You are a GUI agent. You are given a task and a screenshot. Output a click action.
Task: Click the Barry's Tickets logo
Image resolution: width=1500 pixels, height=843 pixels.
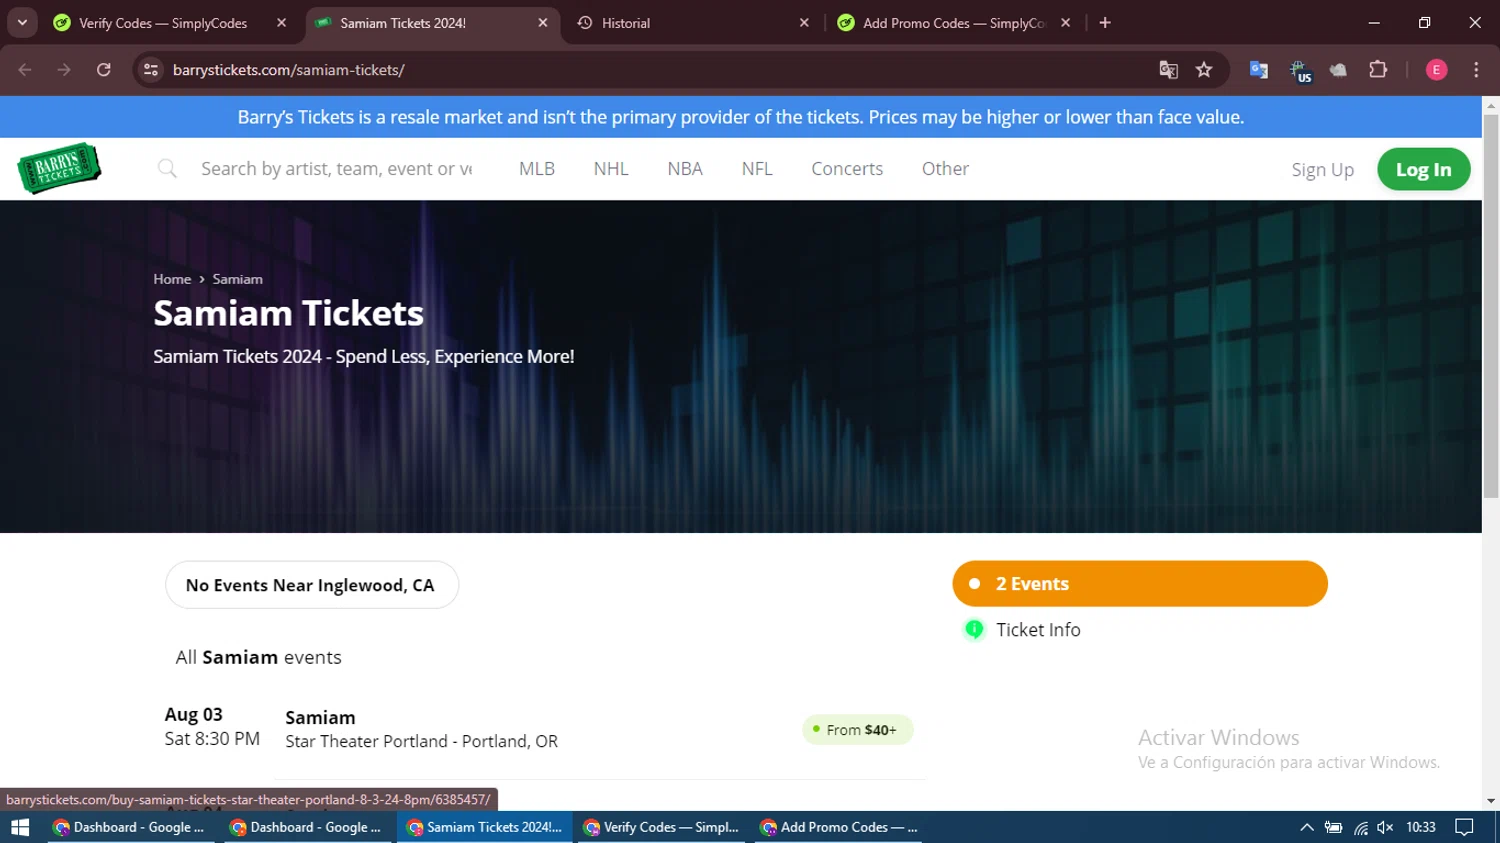(59, 168)
